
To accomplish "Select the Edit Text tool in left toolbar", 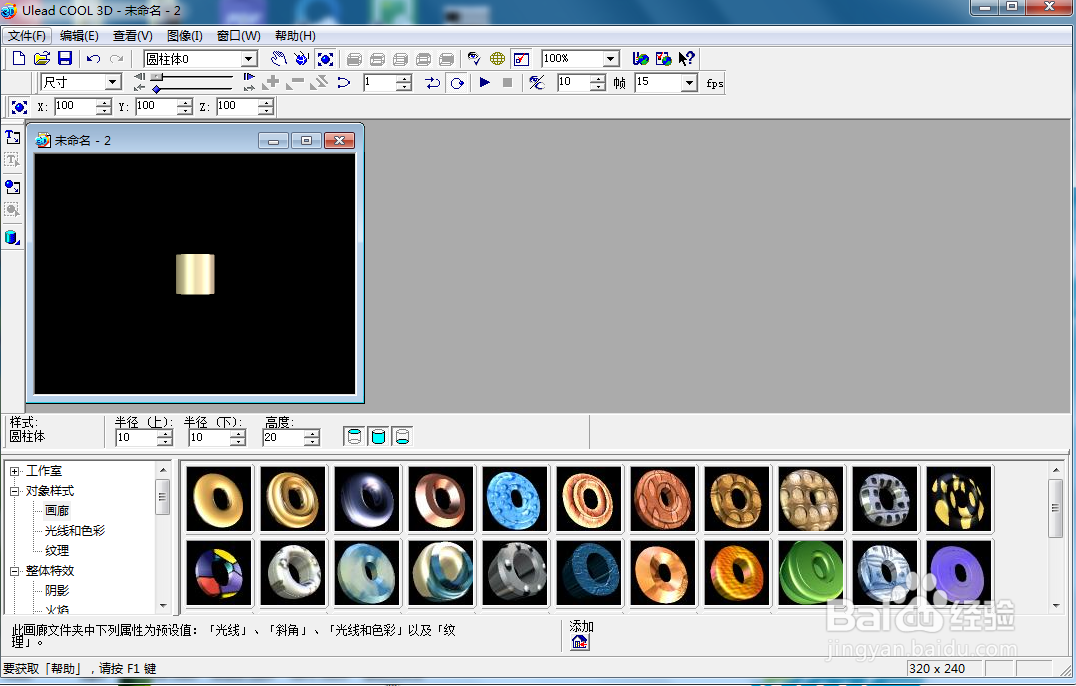I will click(12, 161).
